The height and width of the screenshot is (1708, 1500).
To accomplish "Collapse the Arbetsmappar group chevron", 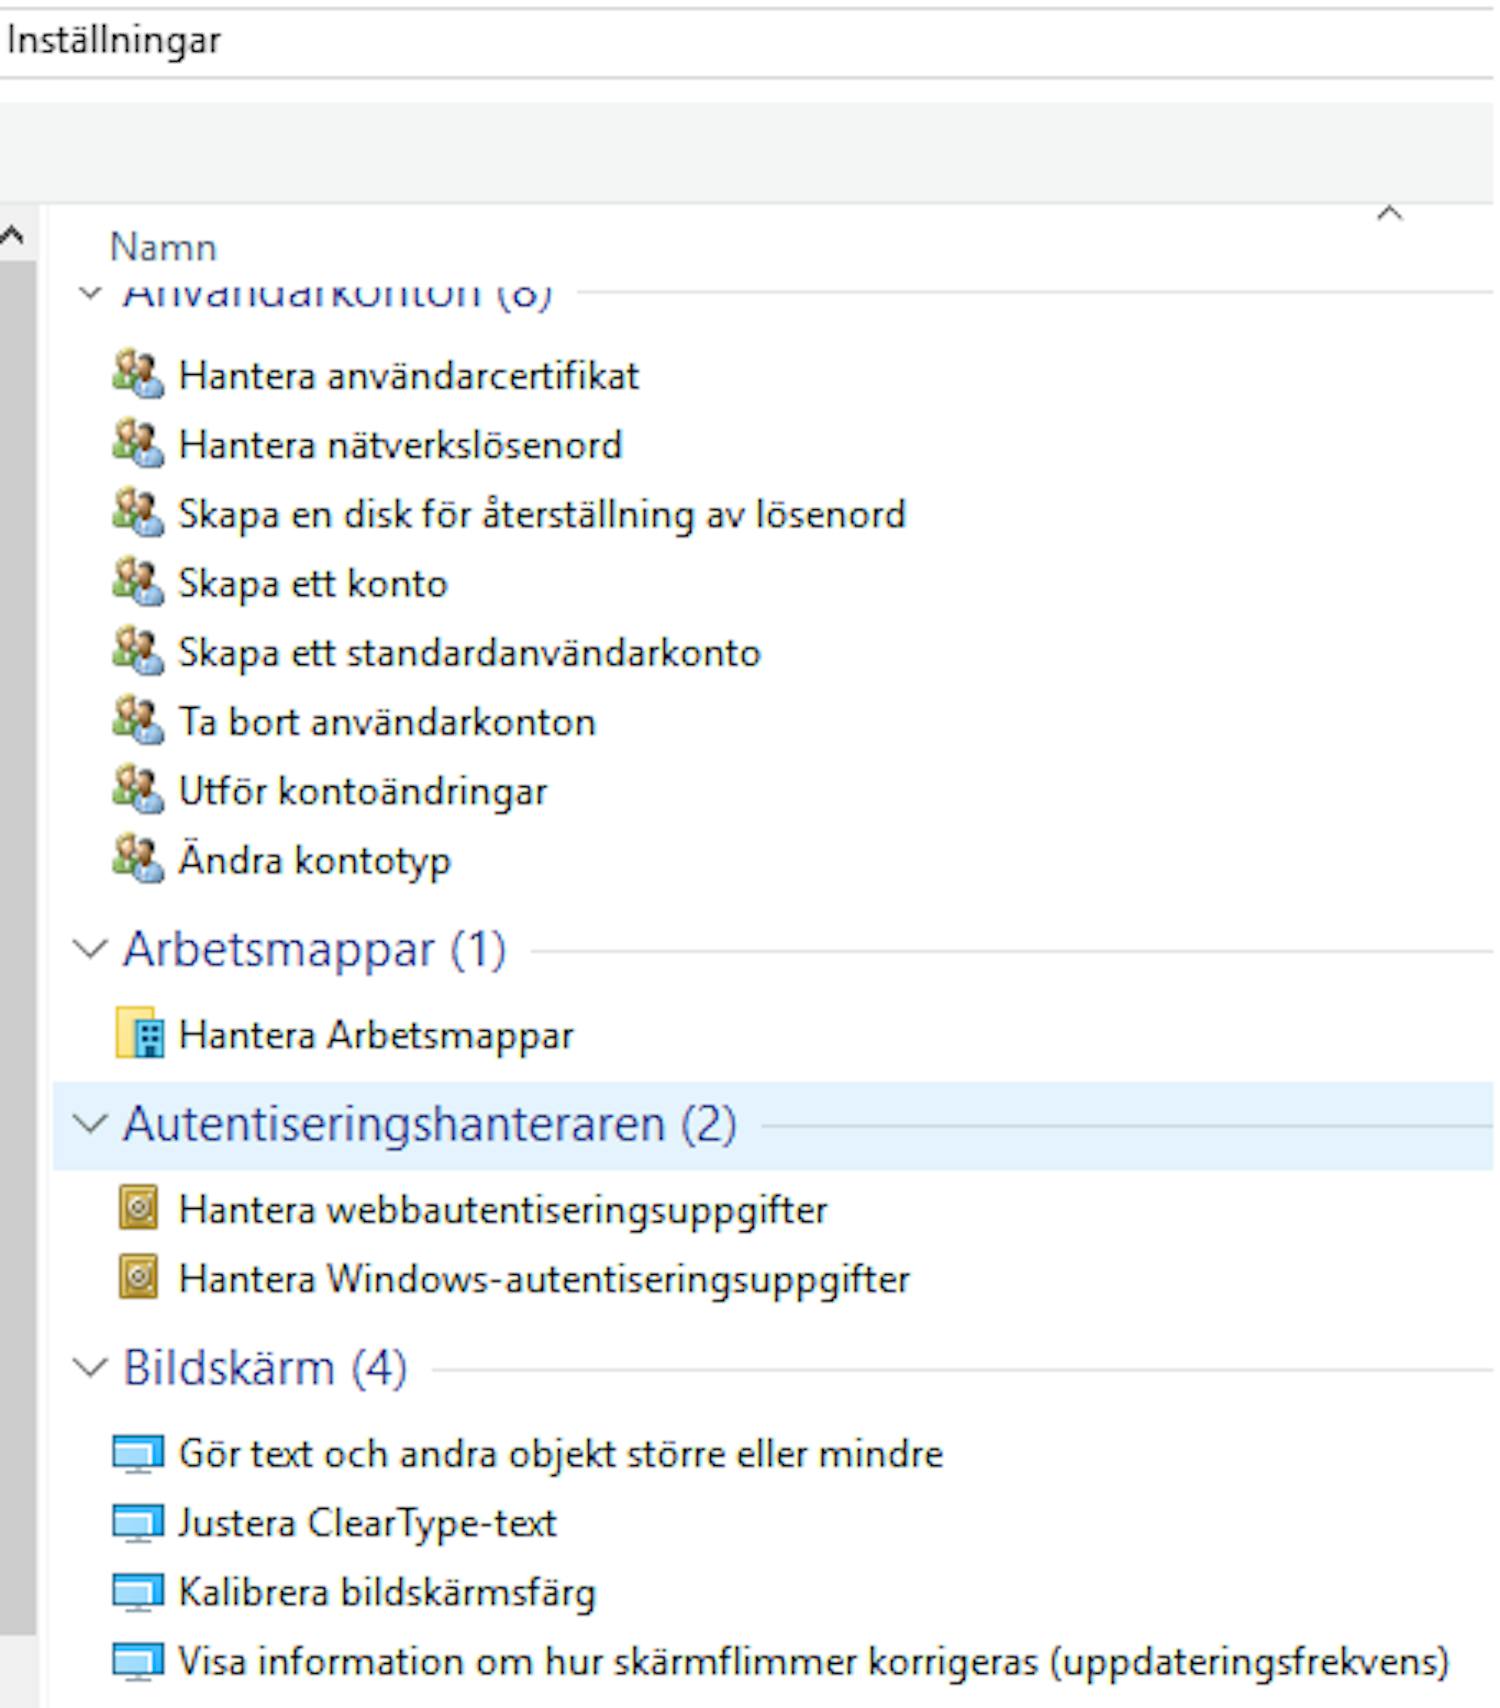I will pyautogui.click(x=90, y=949).
